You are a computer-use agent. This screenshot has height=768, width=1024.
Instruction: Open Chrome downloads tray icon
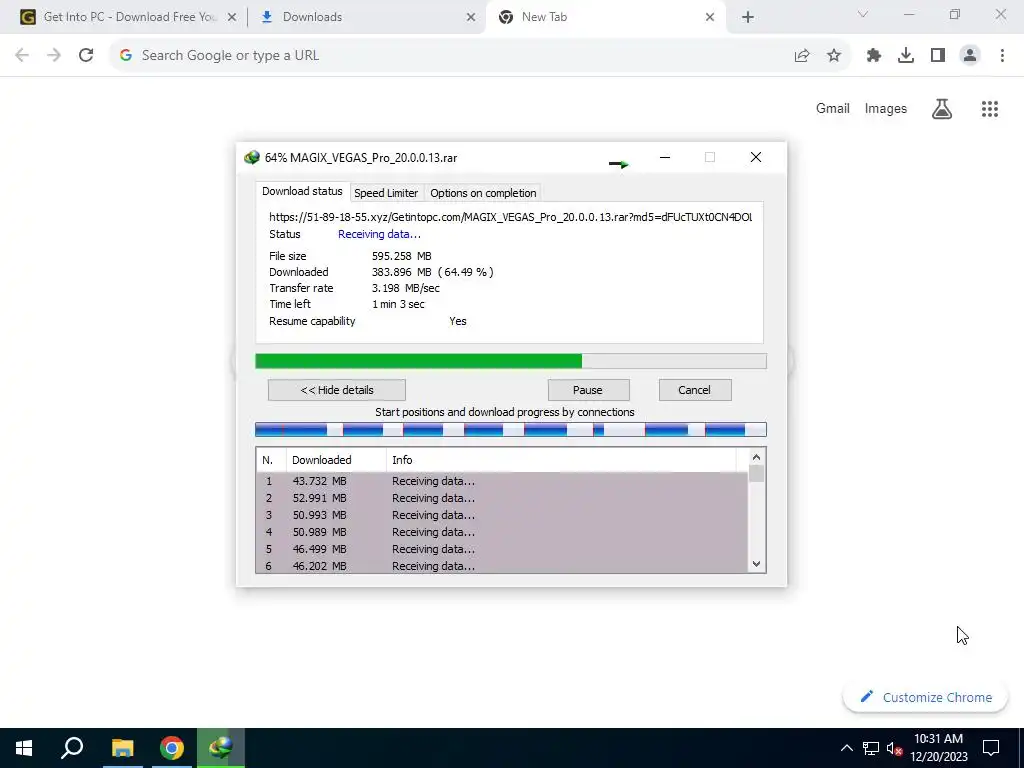pos(906,56)
